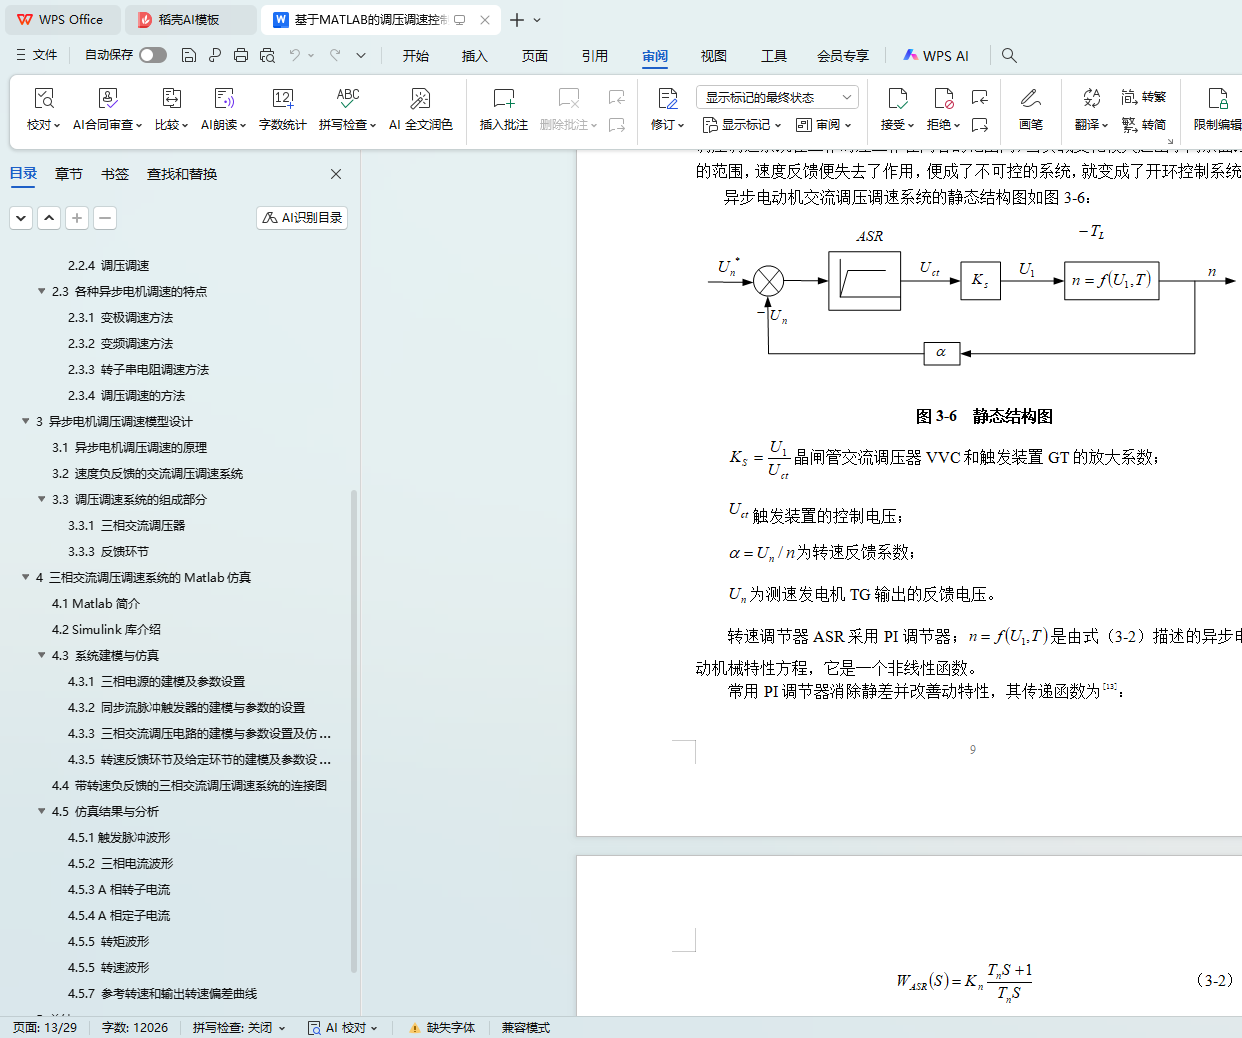This screenshot has width=1242, height=1038.
Task: Collapse the 4.3 系统建模与仿真 tree node
Action: pos(42,656)
